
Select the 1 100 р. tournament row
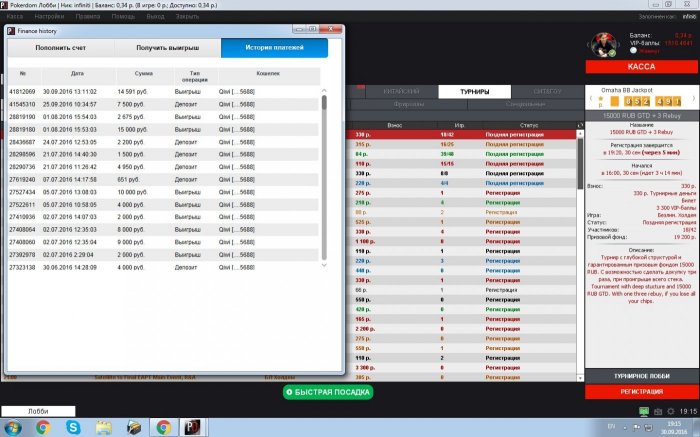tap(461, 241)
